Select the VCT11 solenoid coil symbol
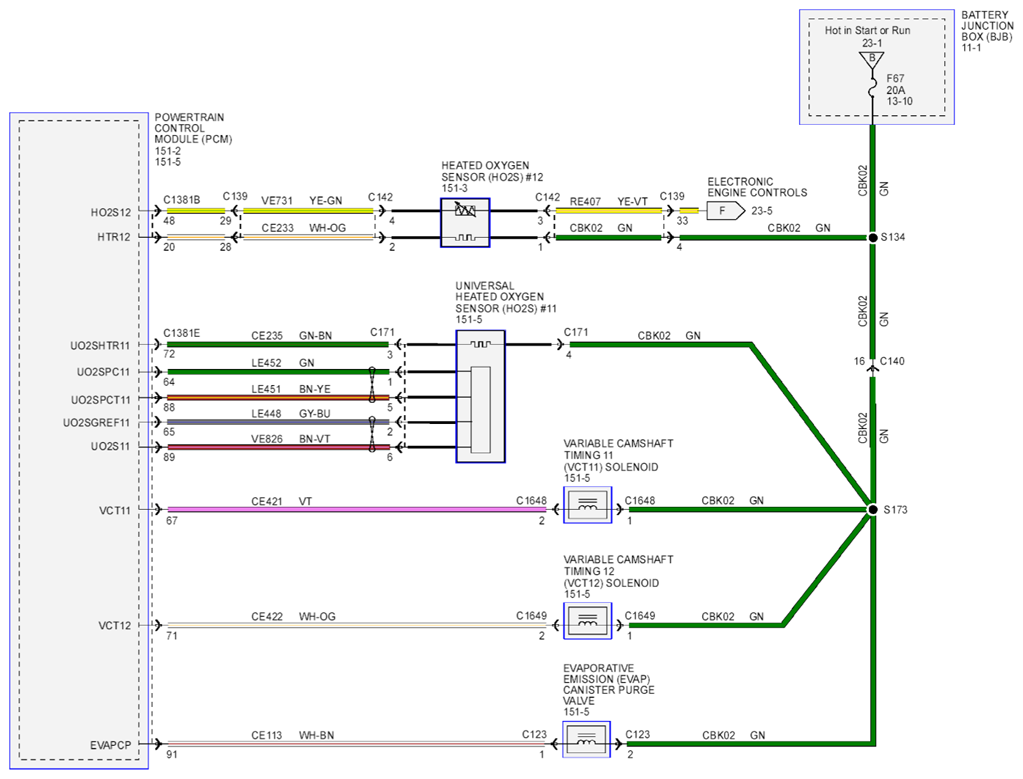The width and height of the screenshot is (1023, 779). point(588,504)
